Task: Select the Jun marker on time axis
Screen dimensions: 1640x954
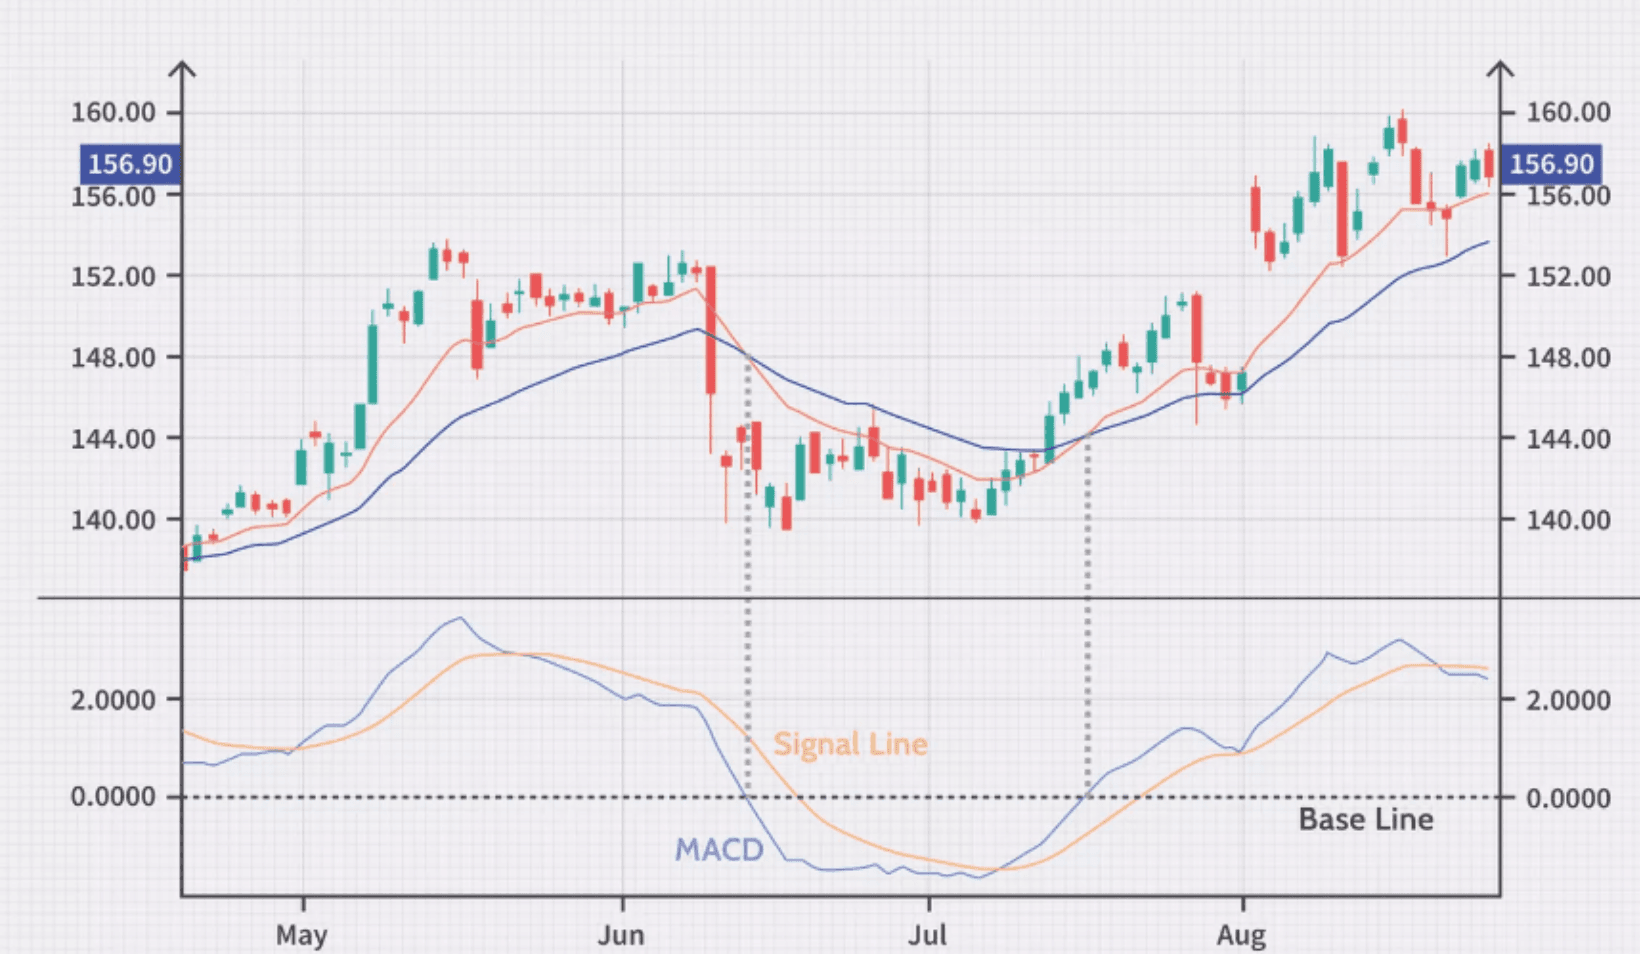Action: click(621, 935)
